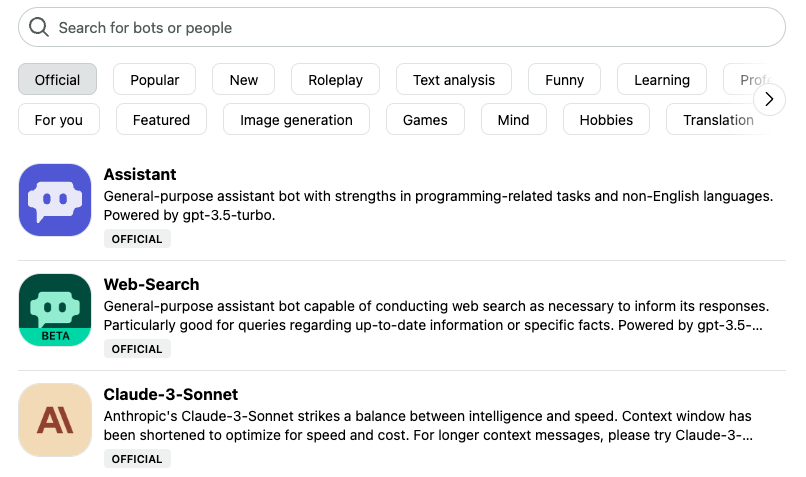This screenshot has height=477, width=806.
Task: Select Image generation category
Action: tap(297, 120)
